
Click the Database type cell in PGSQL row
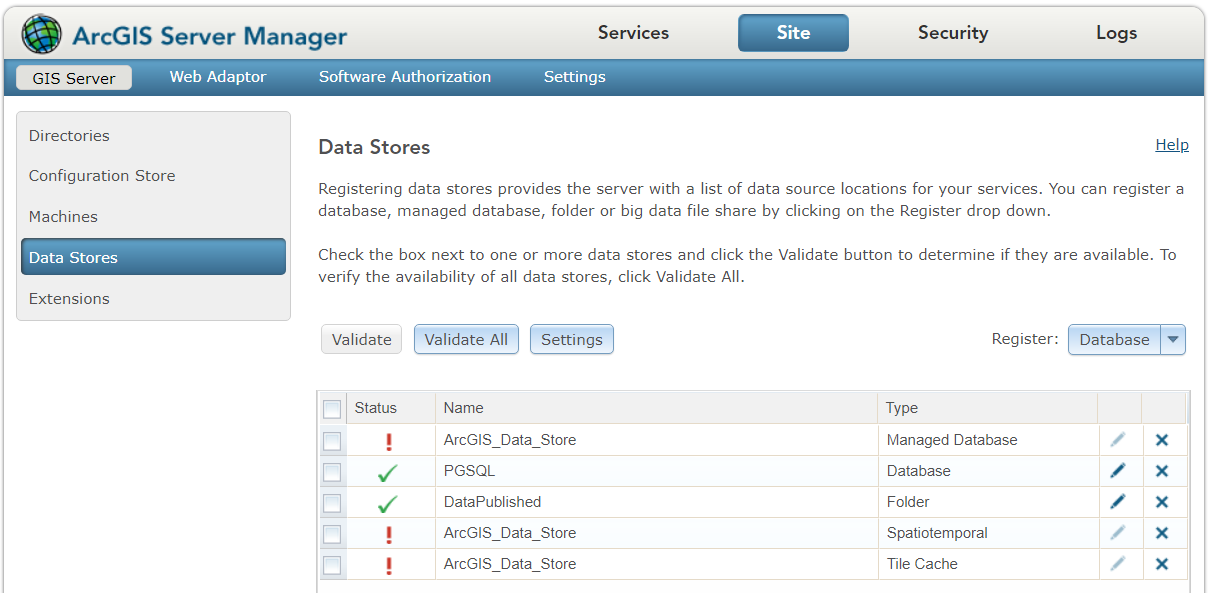(988, 471)
